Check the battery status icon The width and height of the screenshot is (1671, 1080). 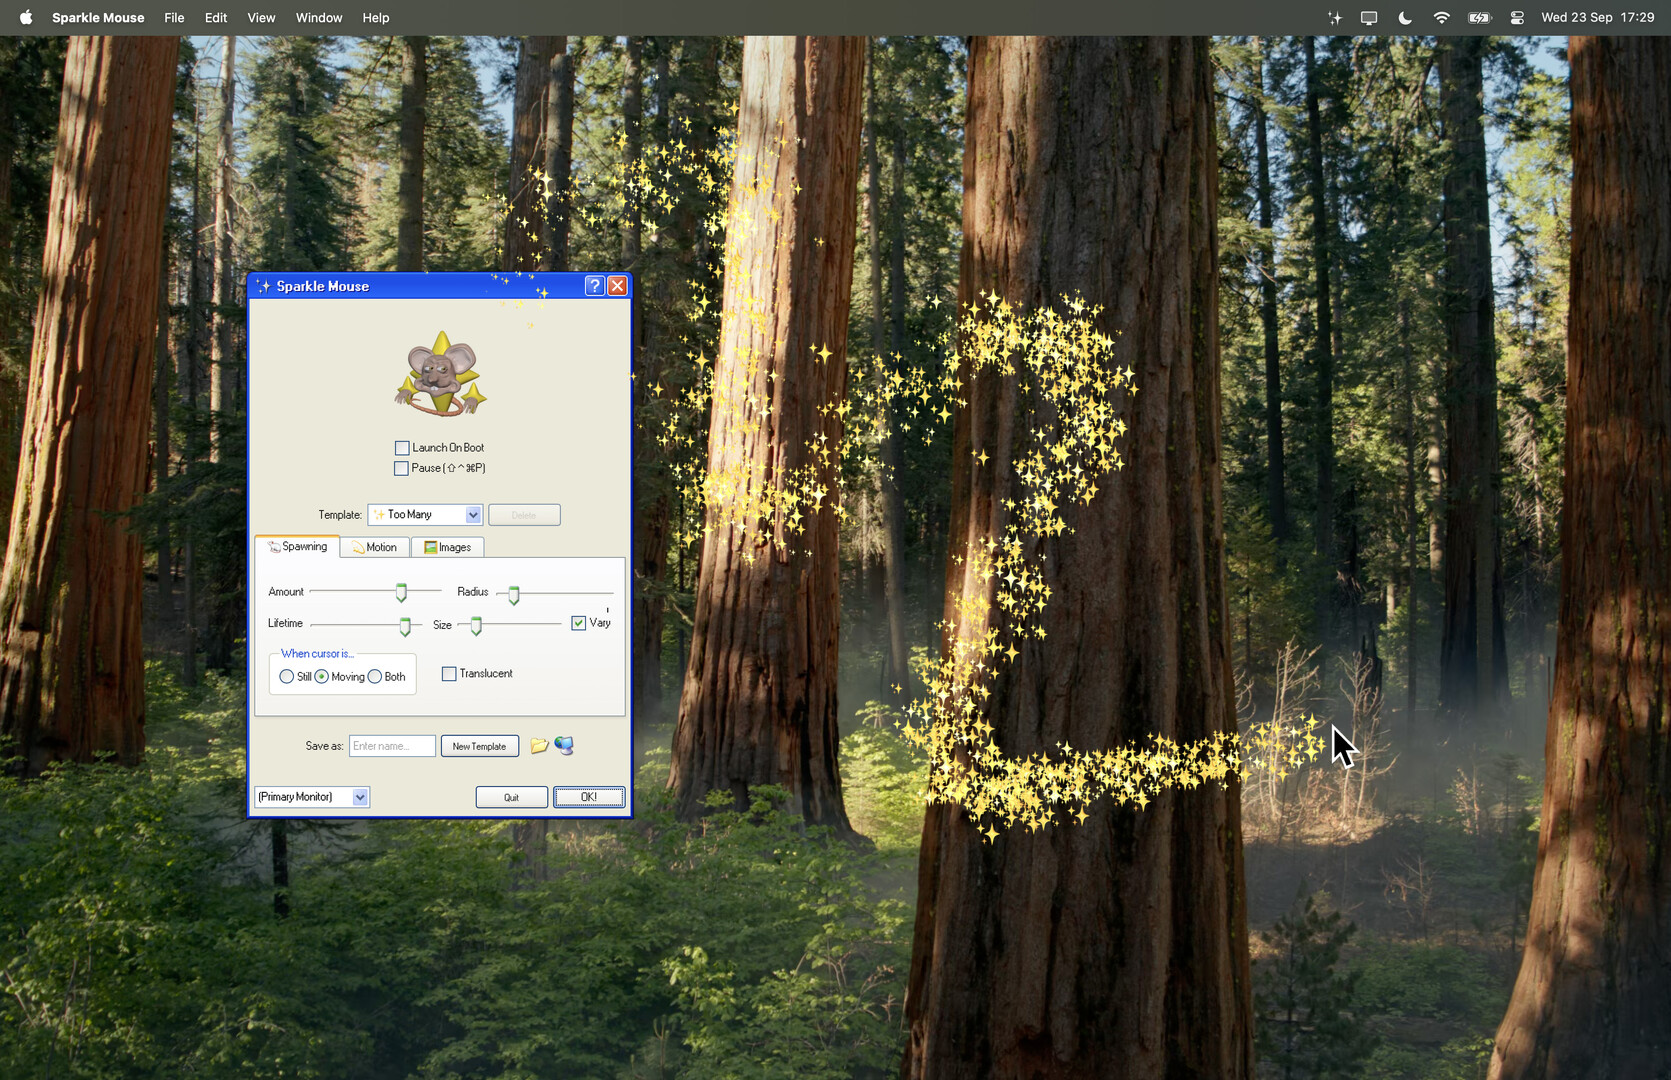coord(1479,17)
